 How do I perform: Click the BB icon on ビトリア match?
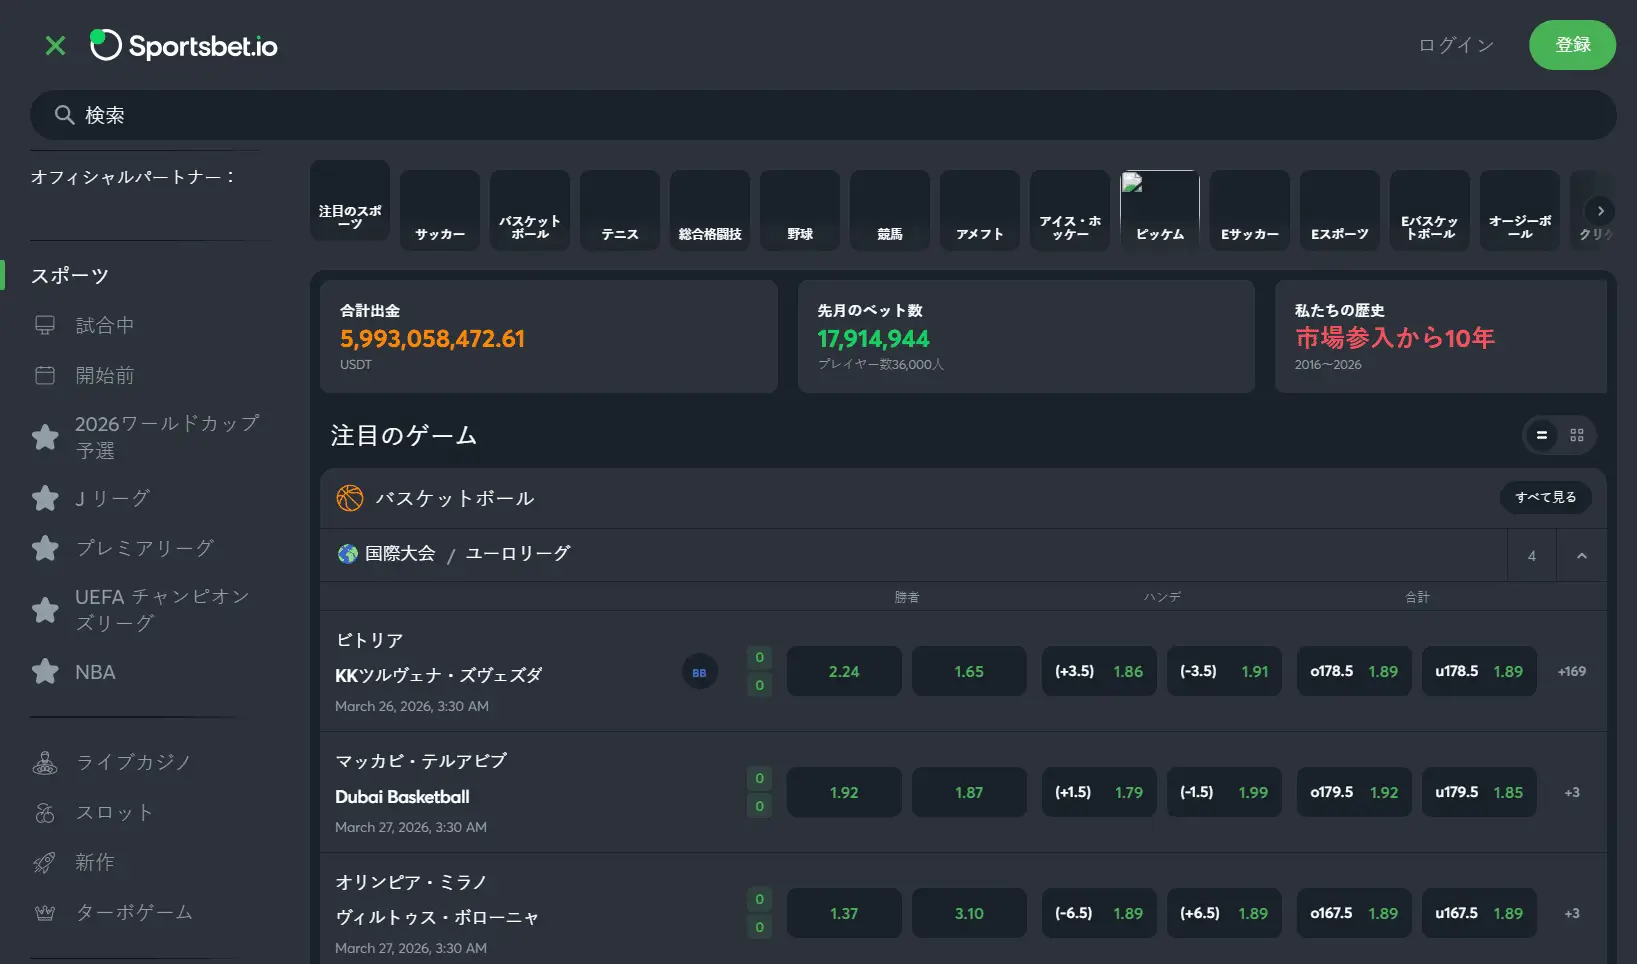pos(700,672)
